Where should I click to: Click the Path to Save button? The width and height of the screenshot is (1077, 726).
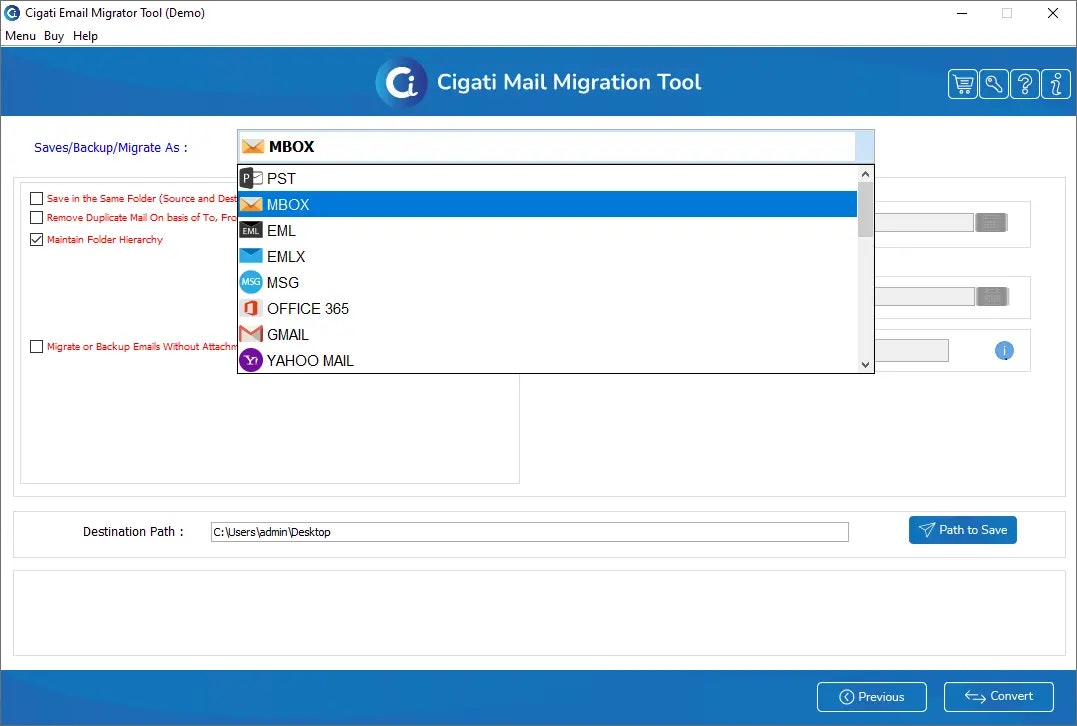tap(962, 530)
